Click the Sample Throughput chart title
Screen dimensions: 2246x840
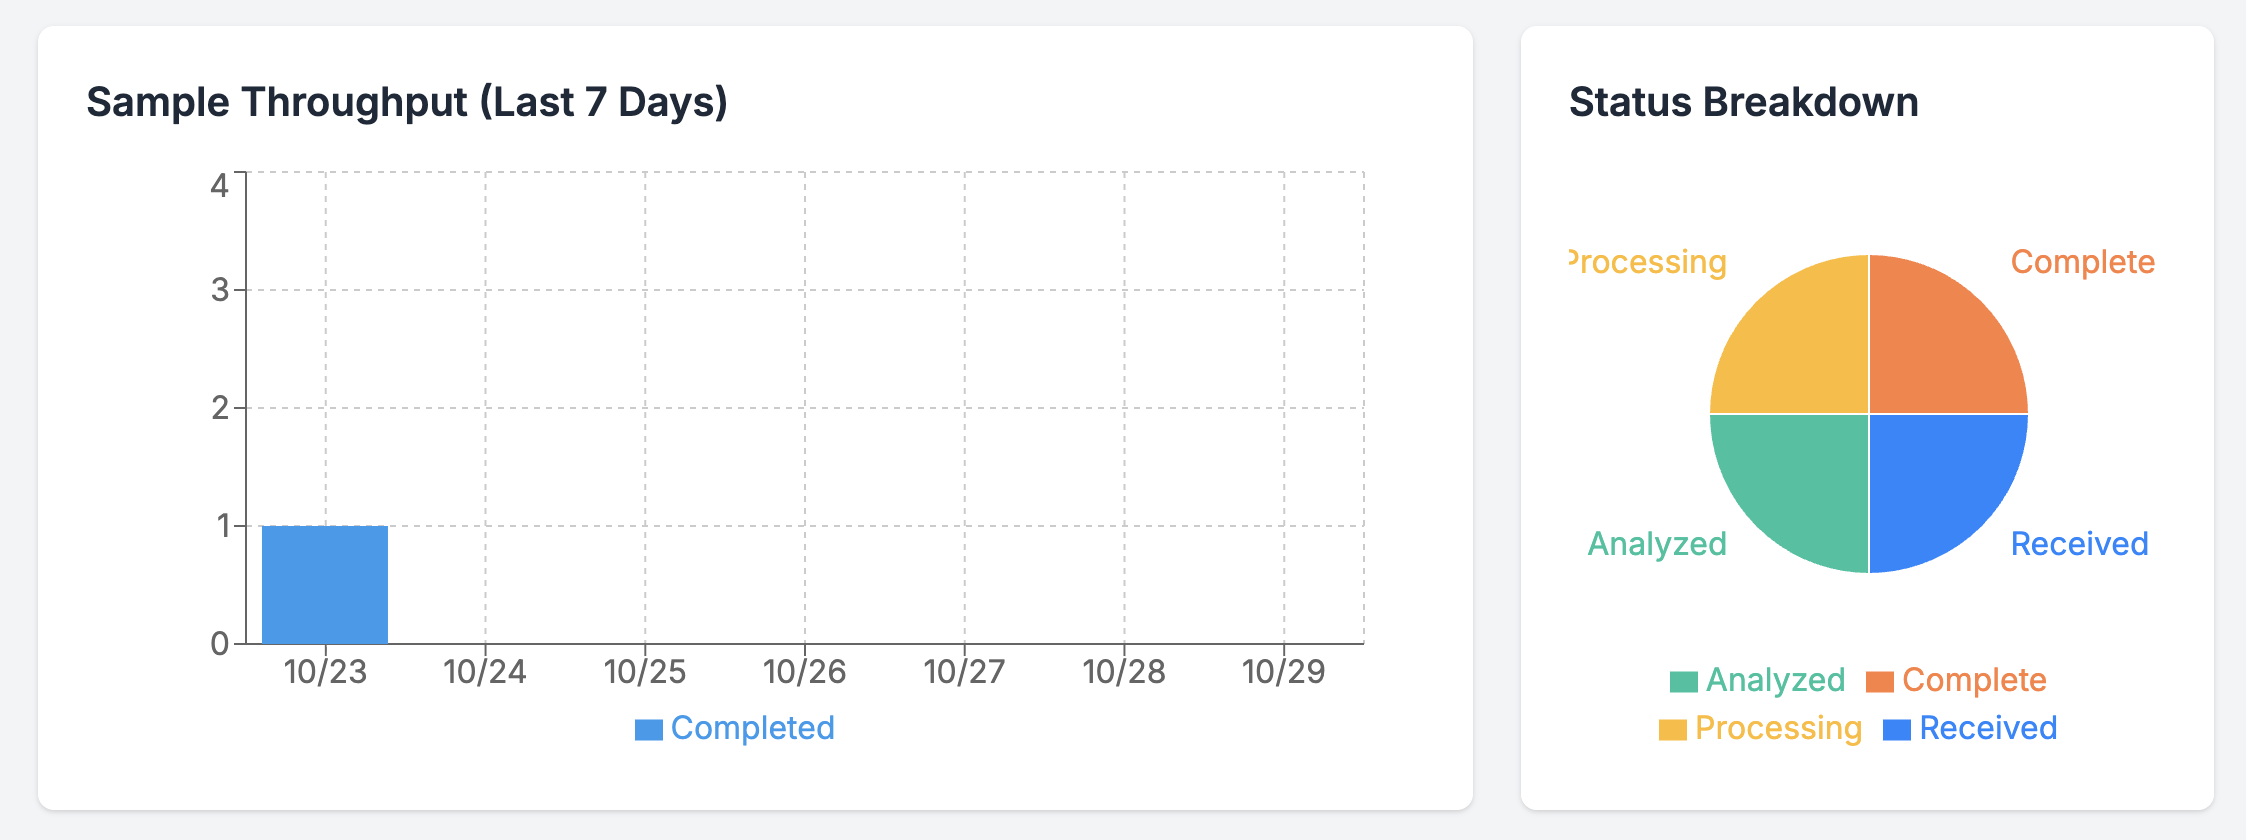point(407,102)
